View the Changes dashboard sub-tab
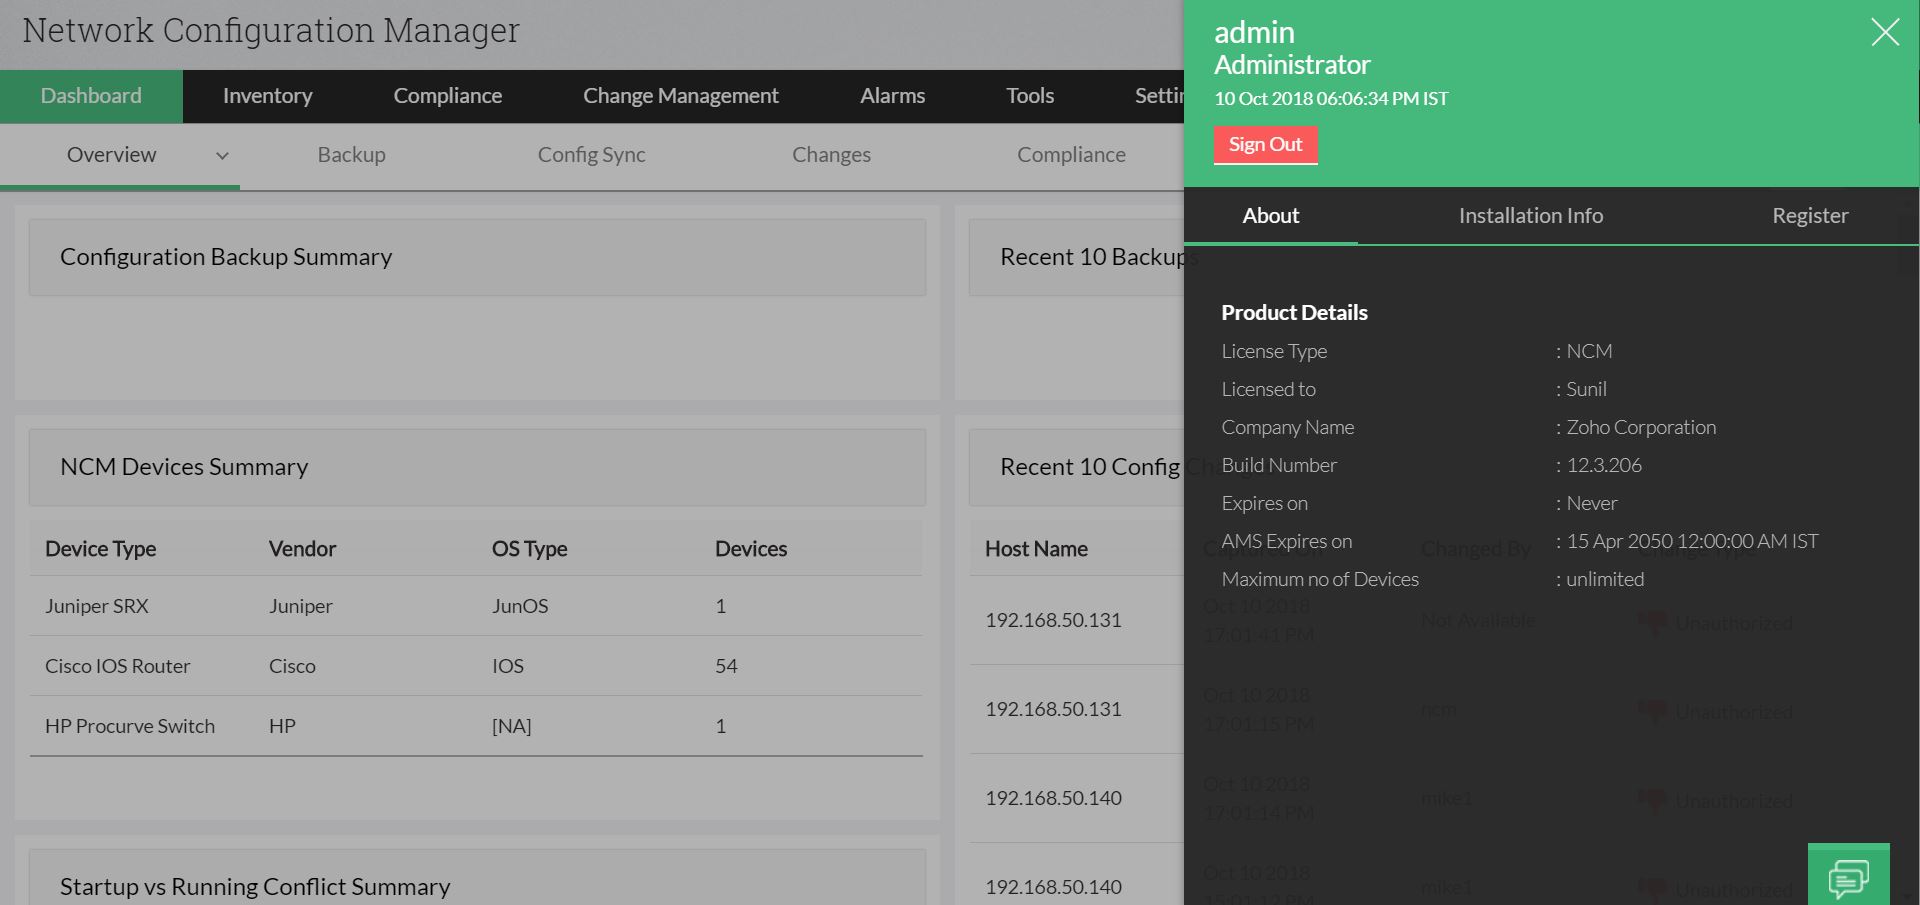Viewport: 1920px width, 905px height. pos(831,155)
